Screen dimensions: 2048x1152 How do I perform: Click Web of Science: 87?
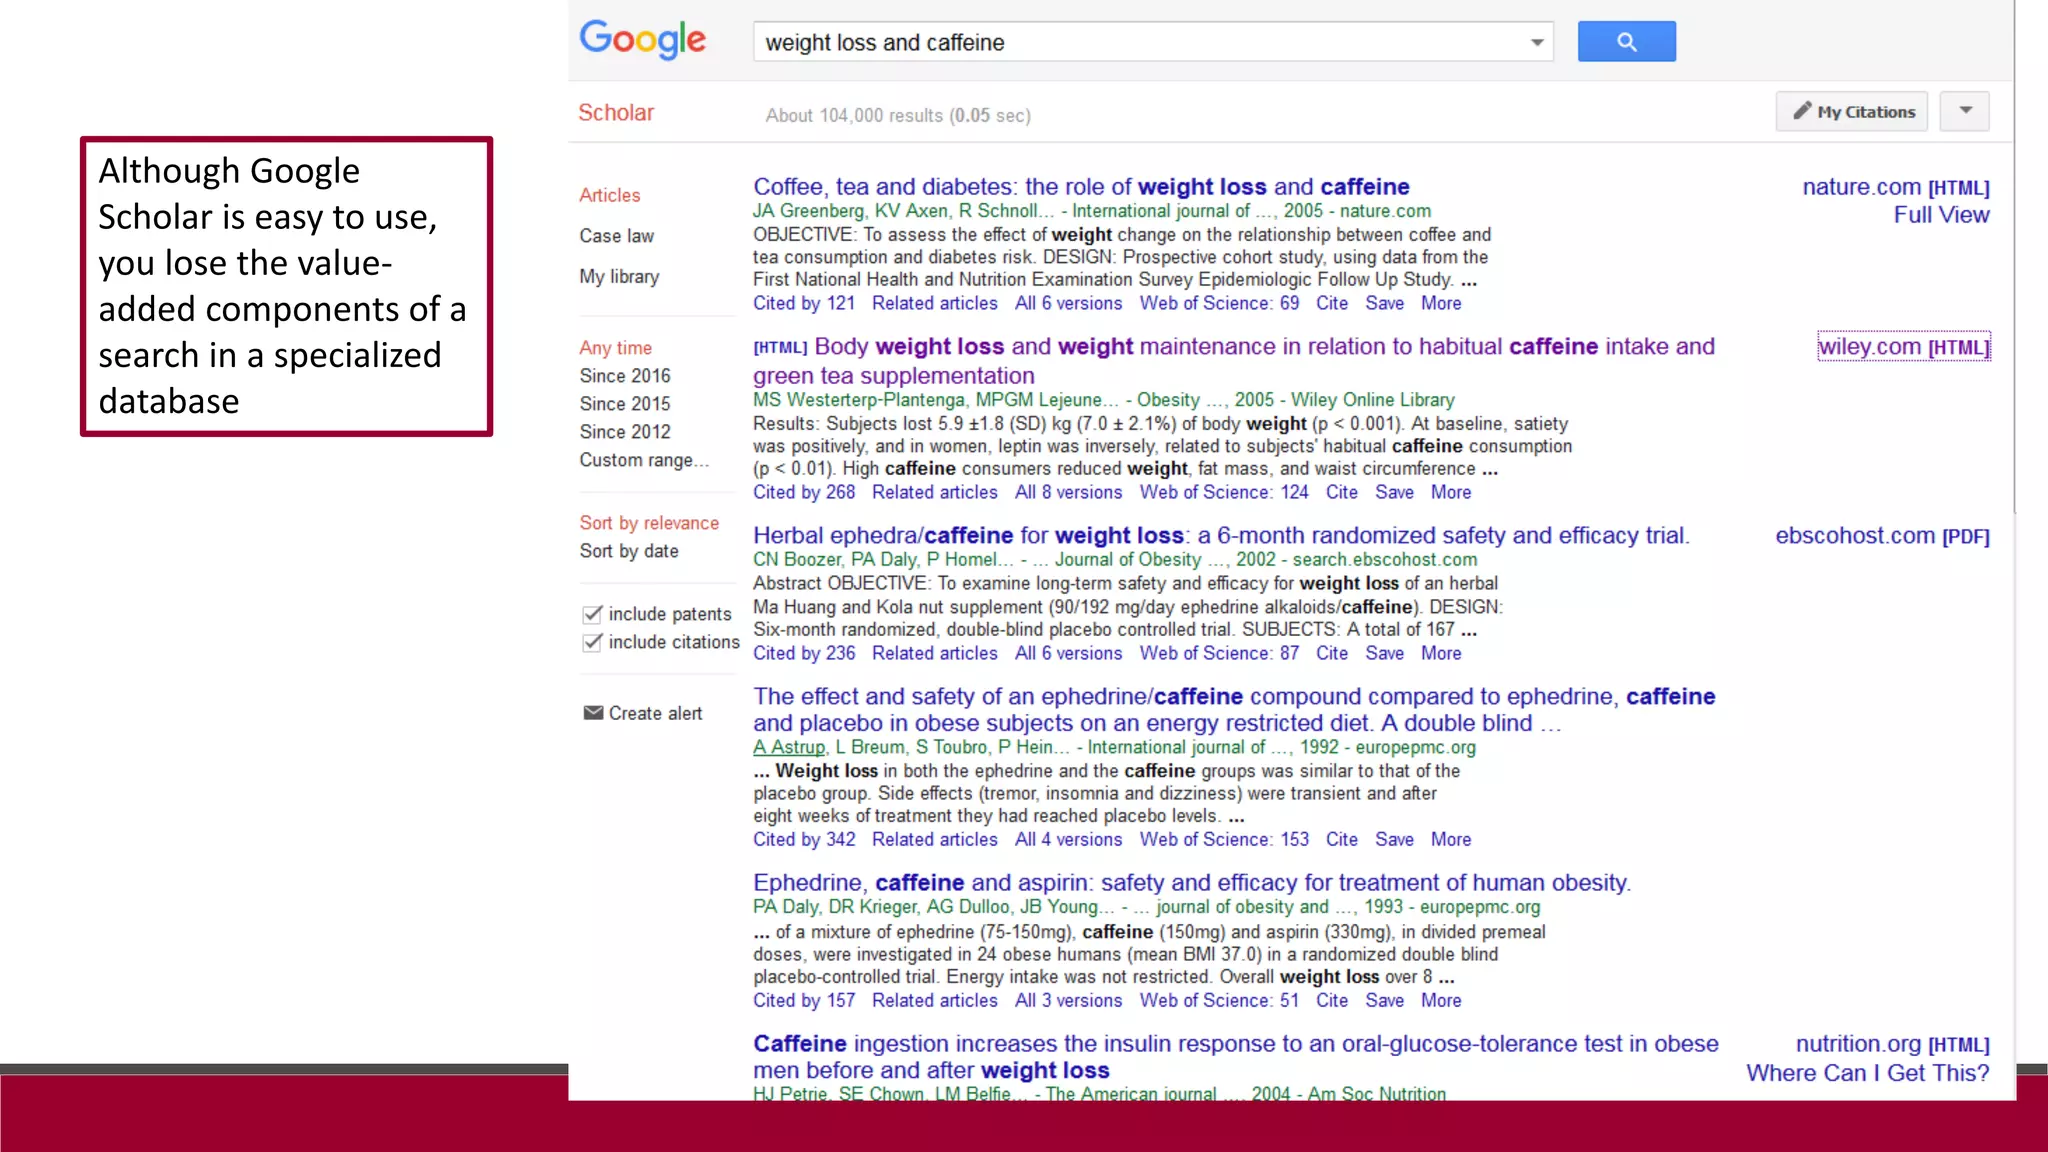click(x=1219, y=653)
